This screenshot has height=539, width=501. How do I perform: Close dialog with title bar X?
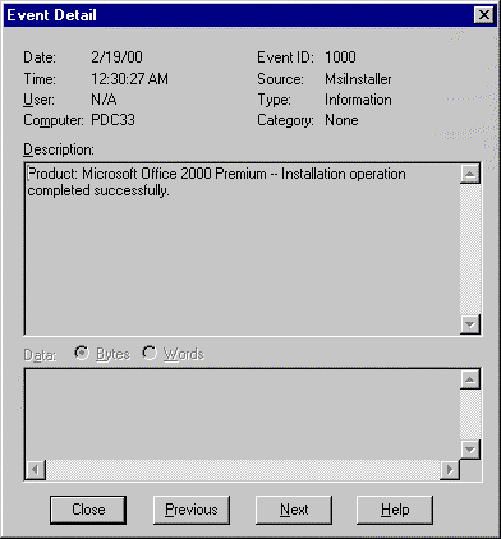484,15
